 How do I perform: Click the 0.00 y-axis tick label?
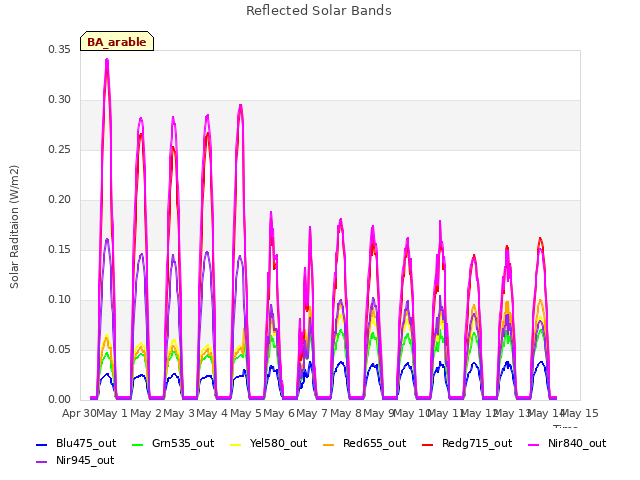coord(60,399)
